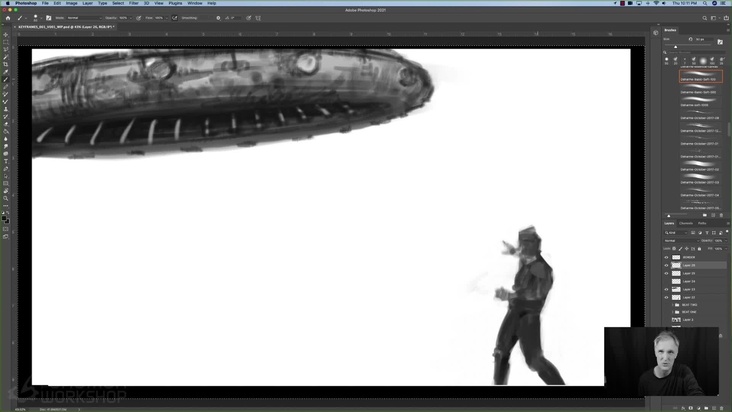Open brush settings folder icon in Brushes panel
This screenshot has height=412, width=732.
pyautogui.click(x=720, y=42)
